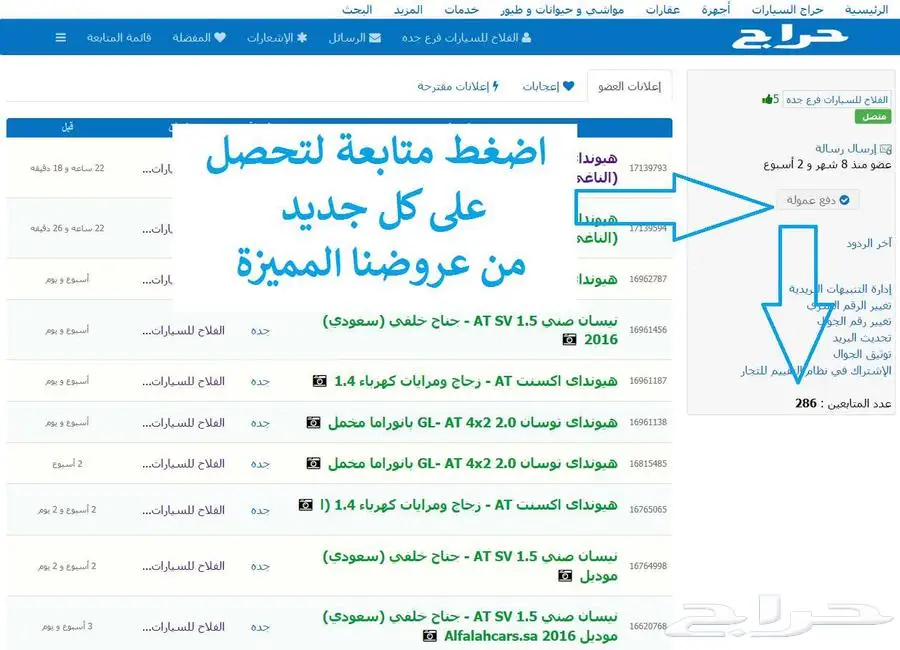The height and width of the screenshot is (650, 900).
Task: Switch to إعلانات العضو tab
Action: tap(629, 87)
